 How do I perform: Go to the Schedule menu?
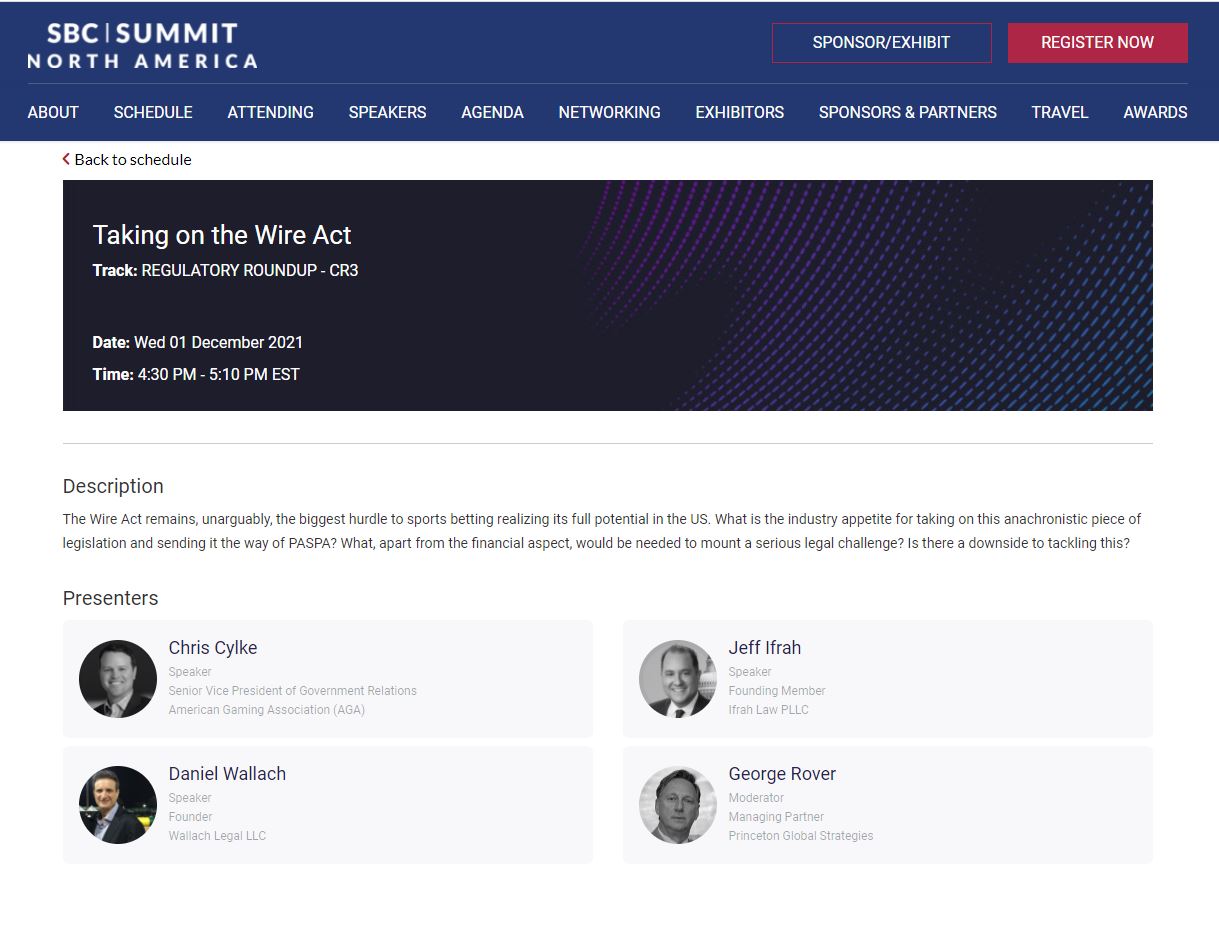[153, 112]
